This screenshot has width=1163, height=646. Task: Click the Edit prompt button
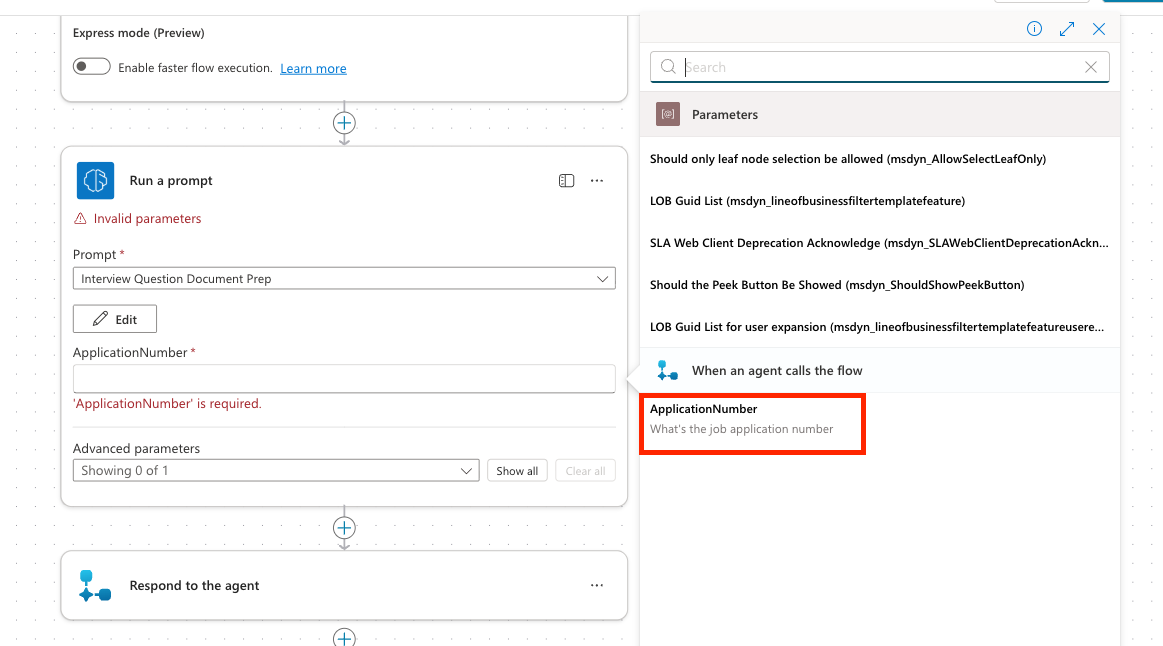115,319
